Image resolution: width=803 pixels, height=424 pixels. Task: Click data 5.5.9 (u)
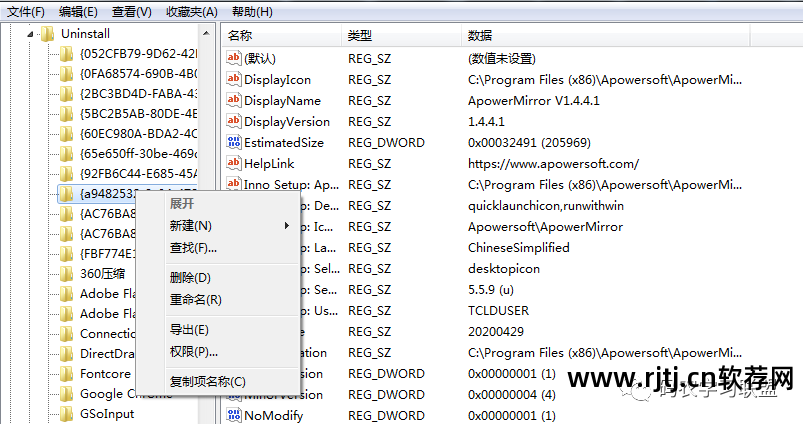pyautogui.click(x=491, y=290)
